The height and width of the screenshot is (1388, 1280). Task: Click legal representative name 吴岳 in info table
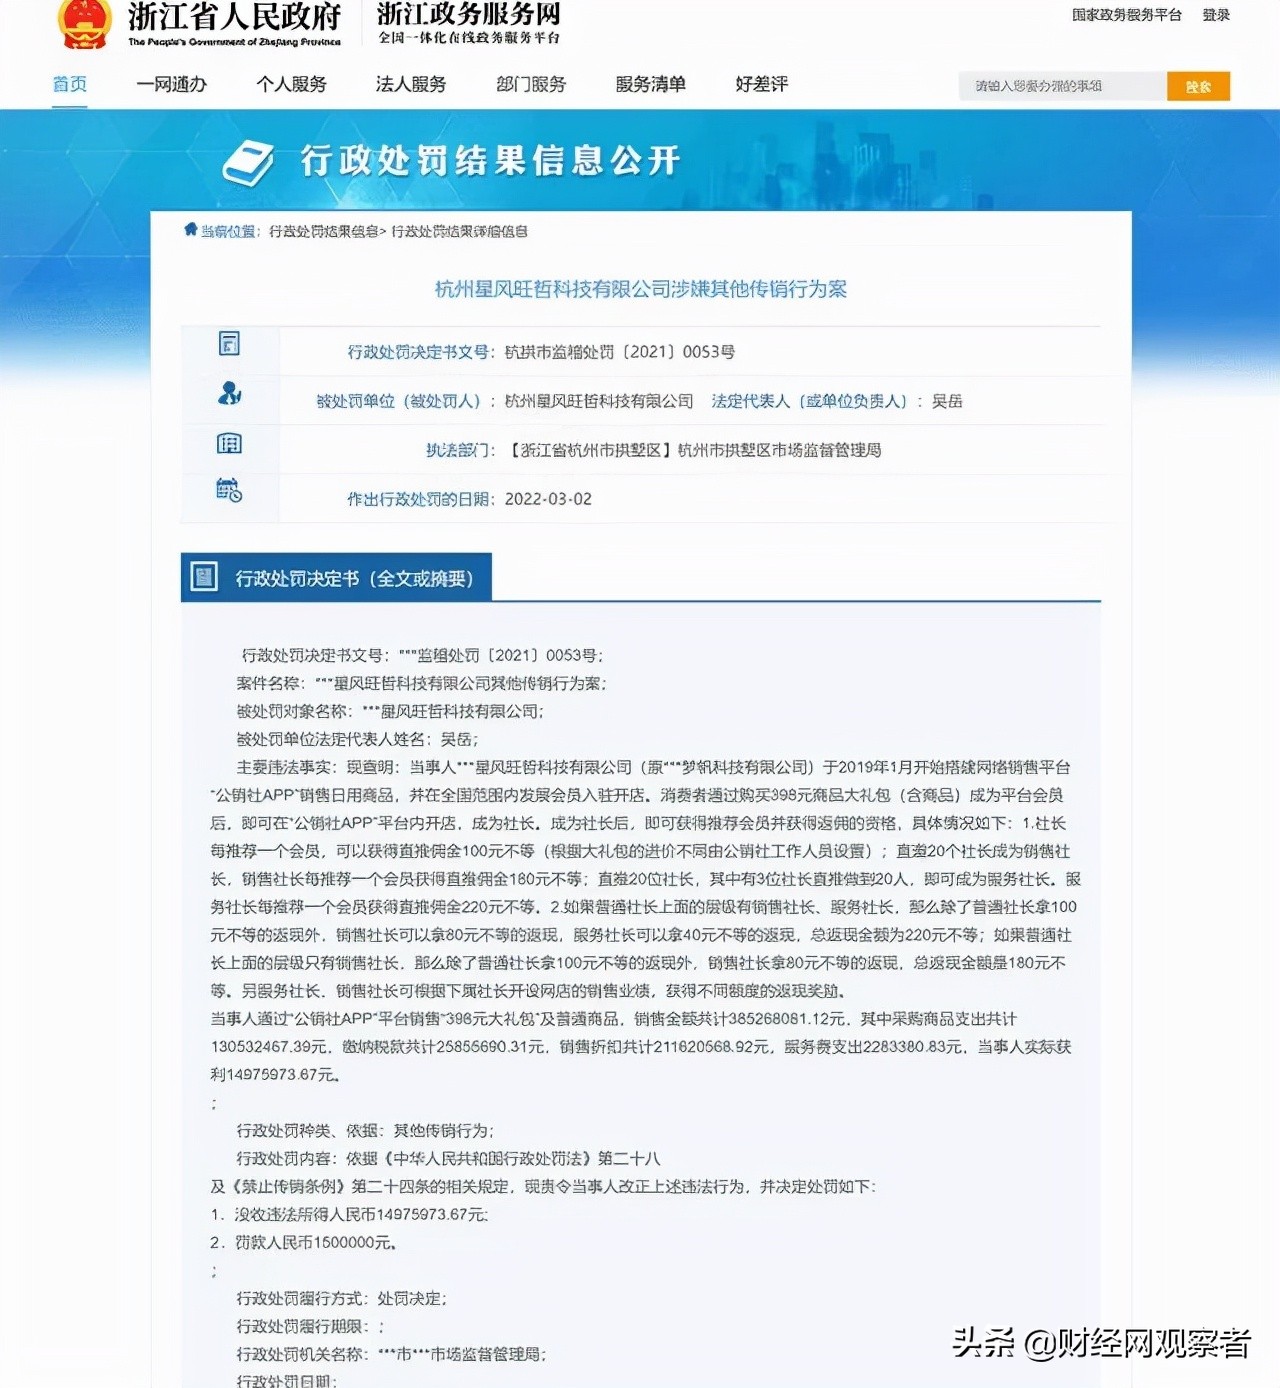(x=947, y=401)
